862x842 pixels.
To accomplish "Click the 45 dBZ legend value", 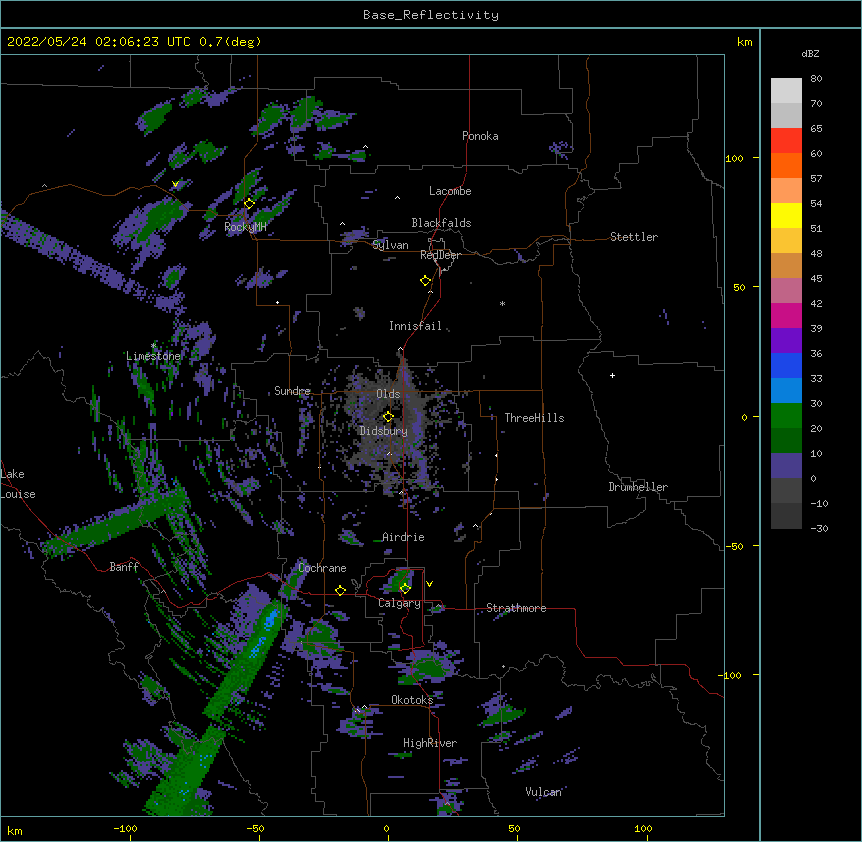I will click(816, 279).
